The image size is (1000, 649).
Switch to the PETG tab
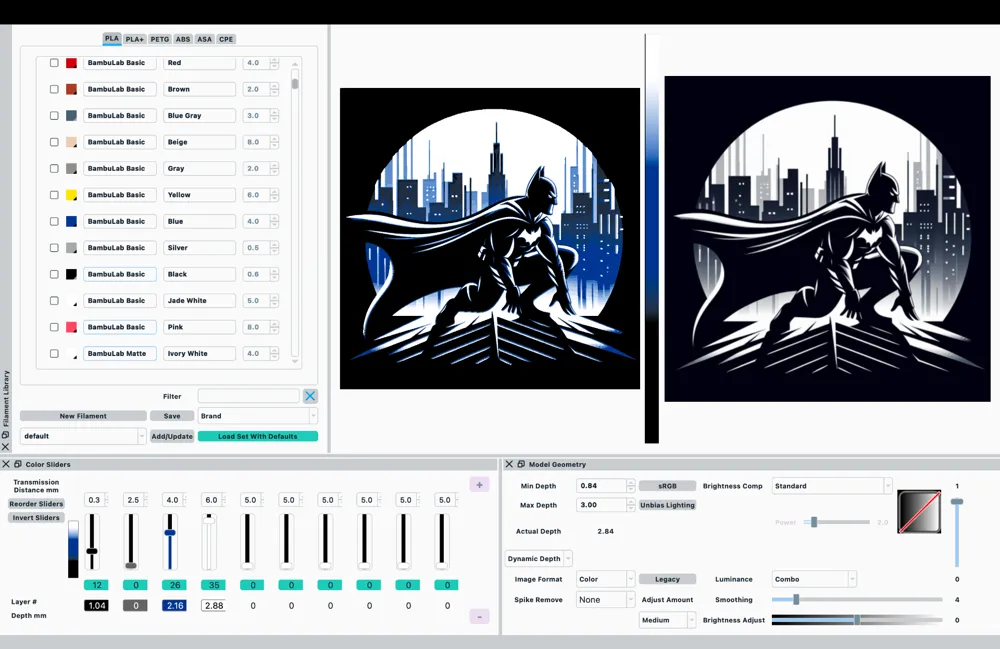click(x=159, y=39)
